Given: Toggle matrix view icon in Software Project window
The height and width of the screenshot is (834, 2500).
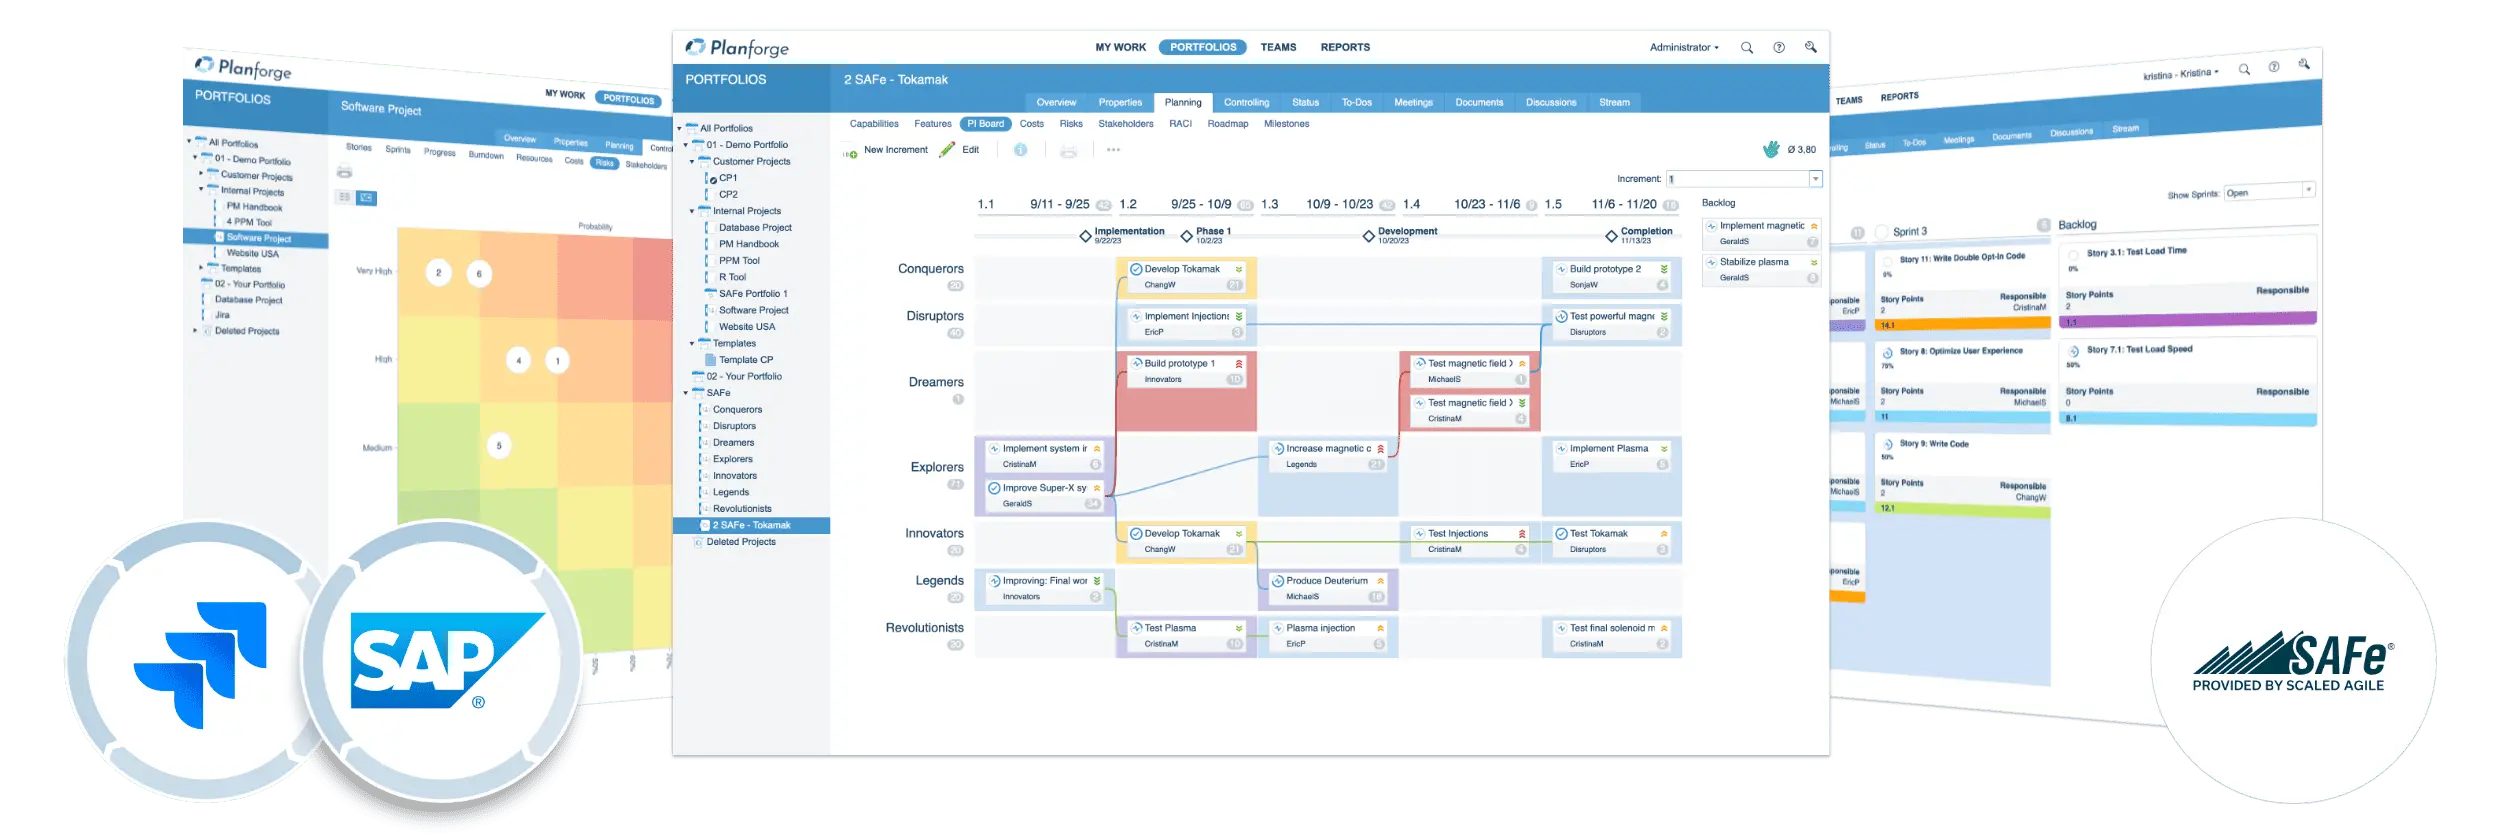Looking at the screenshot, I should click(x=367, y=198).
